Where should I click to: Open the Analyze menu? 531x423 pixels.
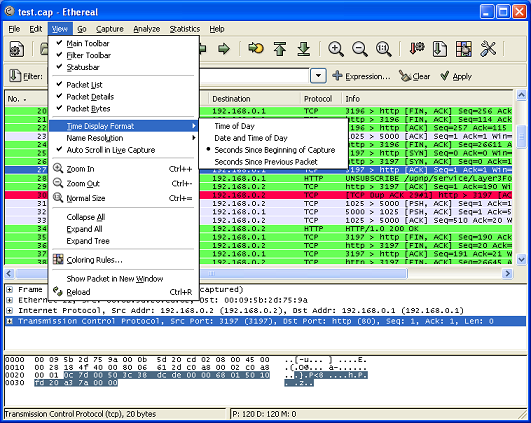(146, 29)
